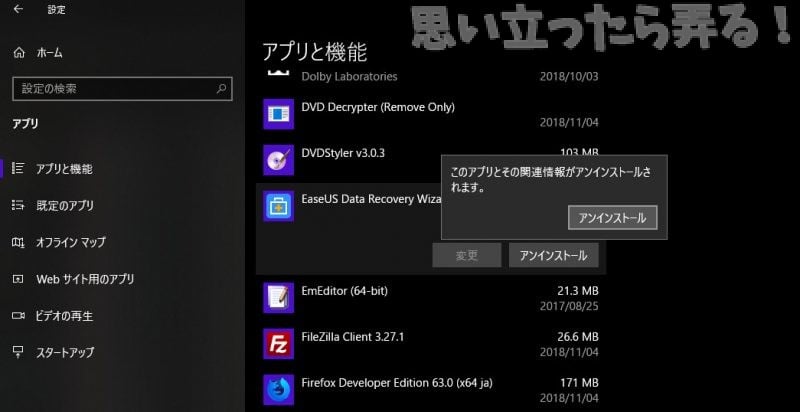Image resolution: width=800 pixels, height=412 pixels.
Task: Click the greyed 変更 button
Action: coord(467,255)
